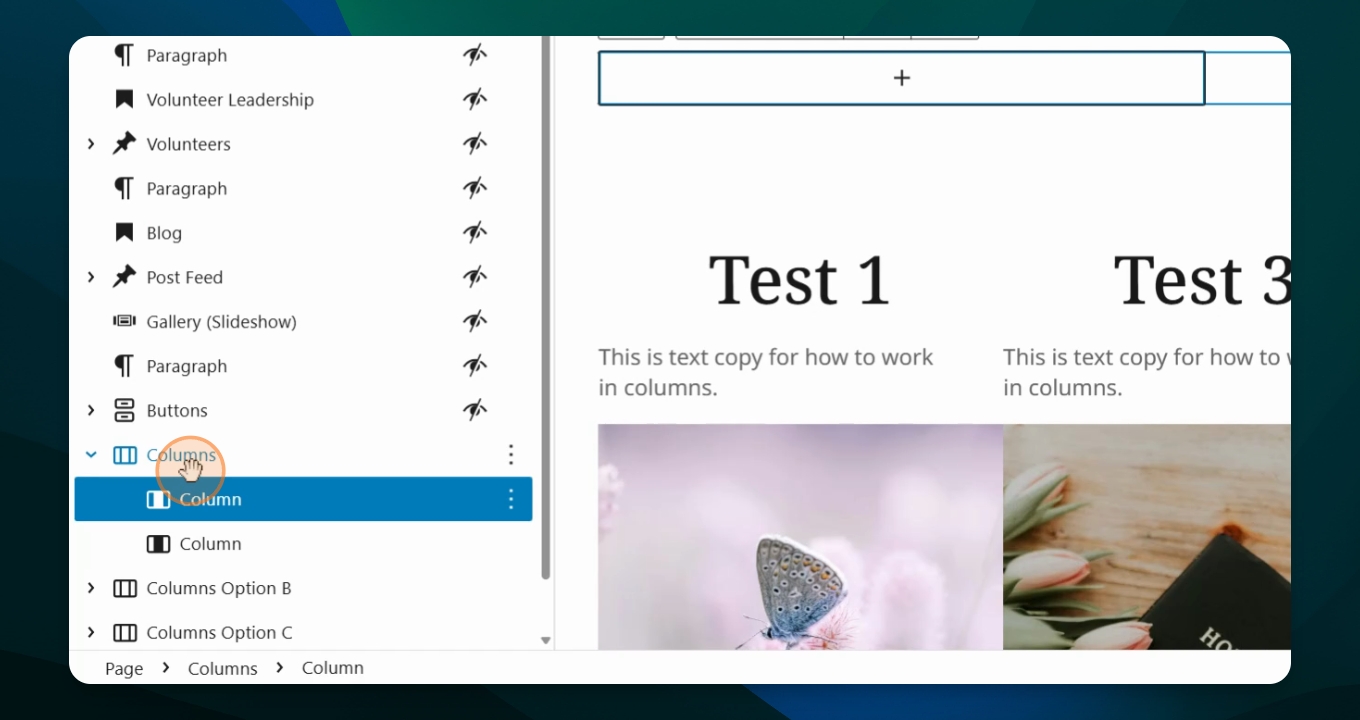The image size is (1360, 720).
Task: Select Columns in the bottom breadcrumb
Action: (223, 668)
